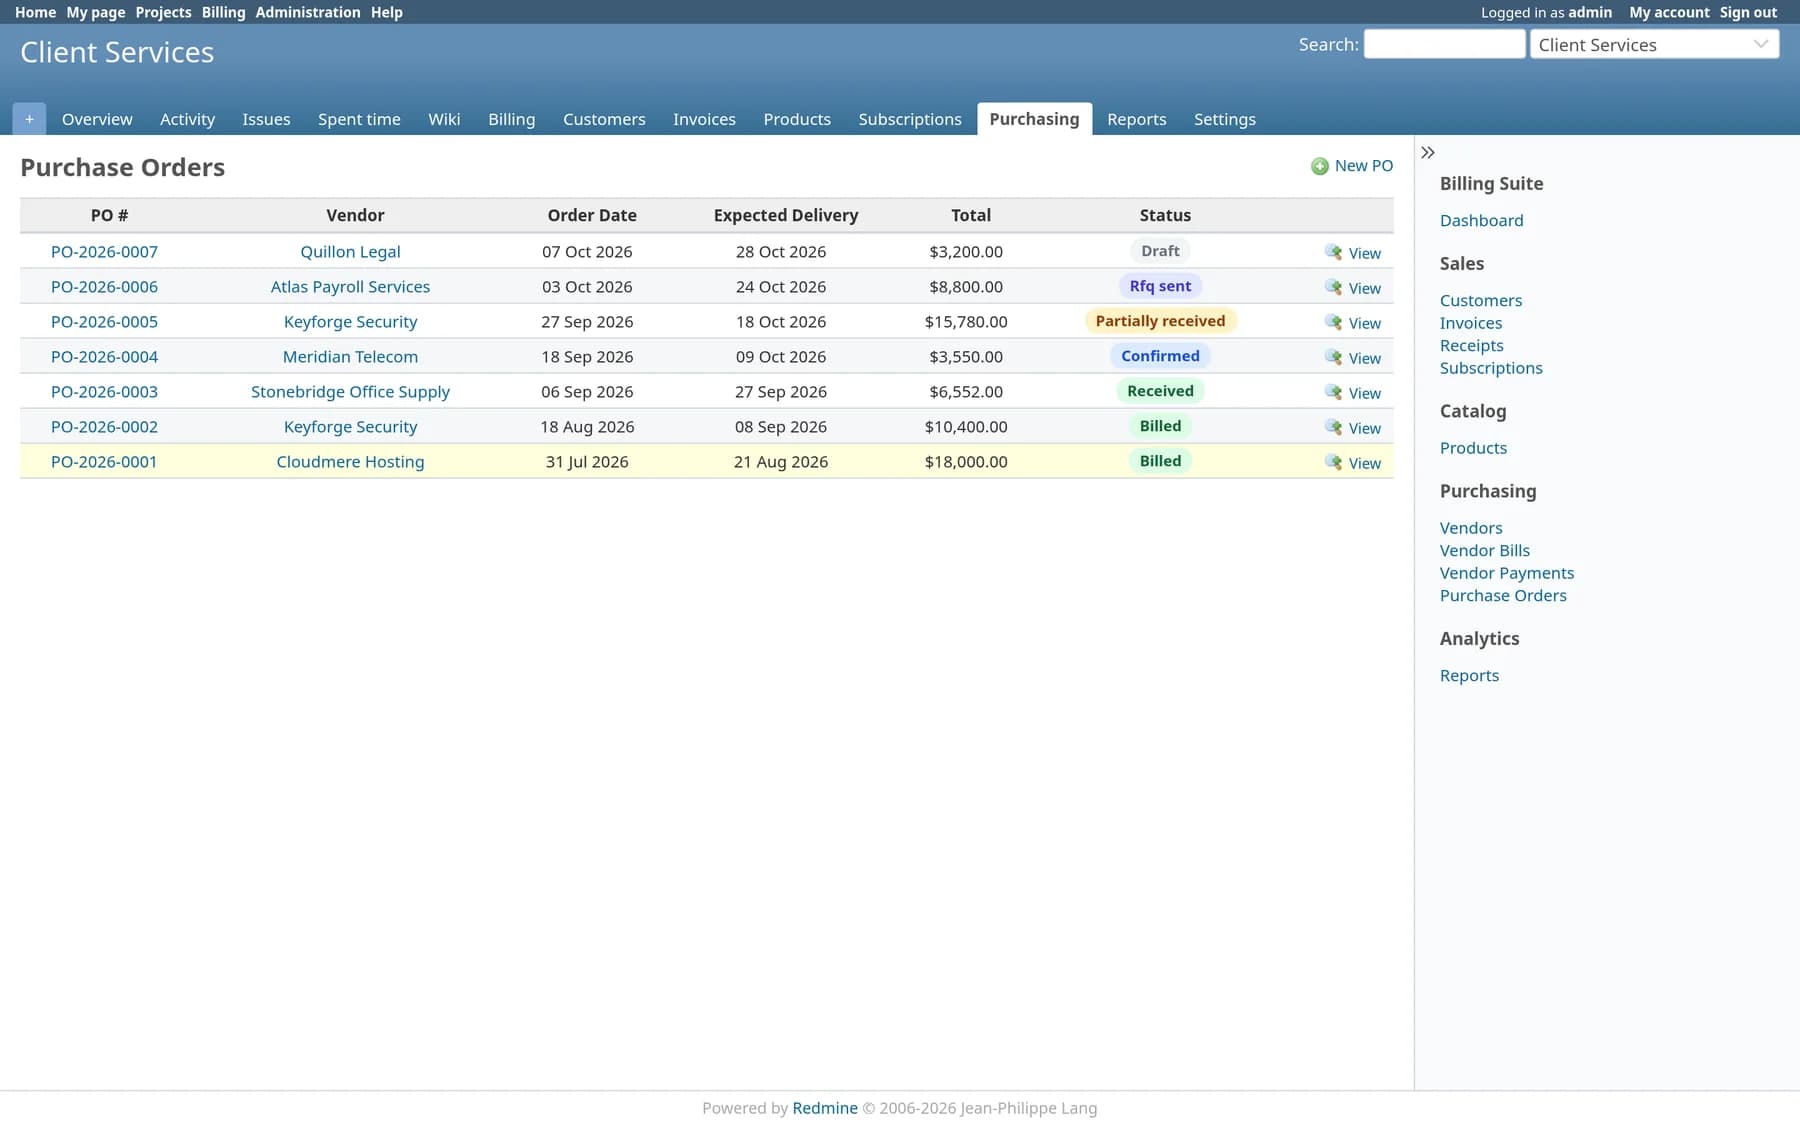Screen dimensions: 1800x1125
Task: Collapse the sidebar with the double-chevron icon
Action: (x=1428, y=153)
